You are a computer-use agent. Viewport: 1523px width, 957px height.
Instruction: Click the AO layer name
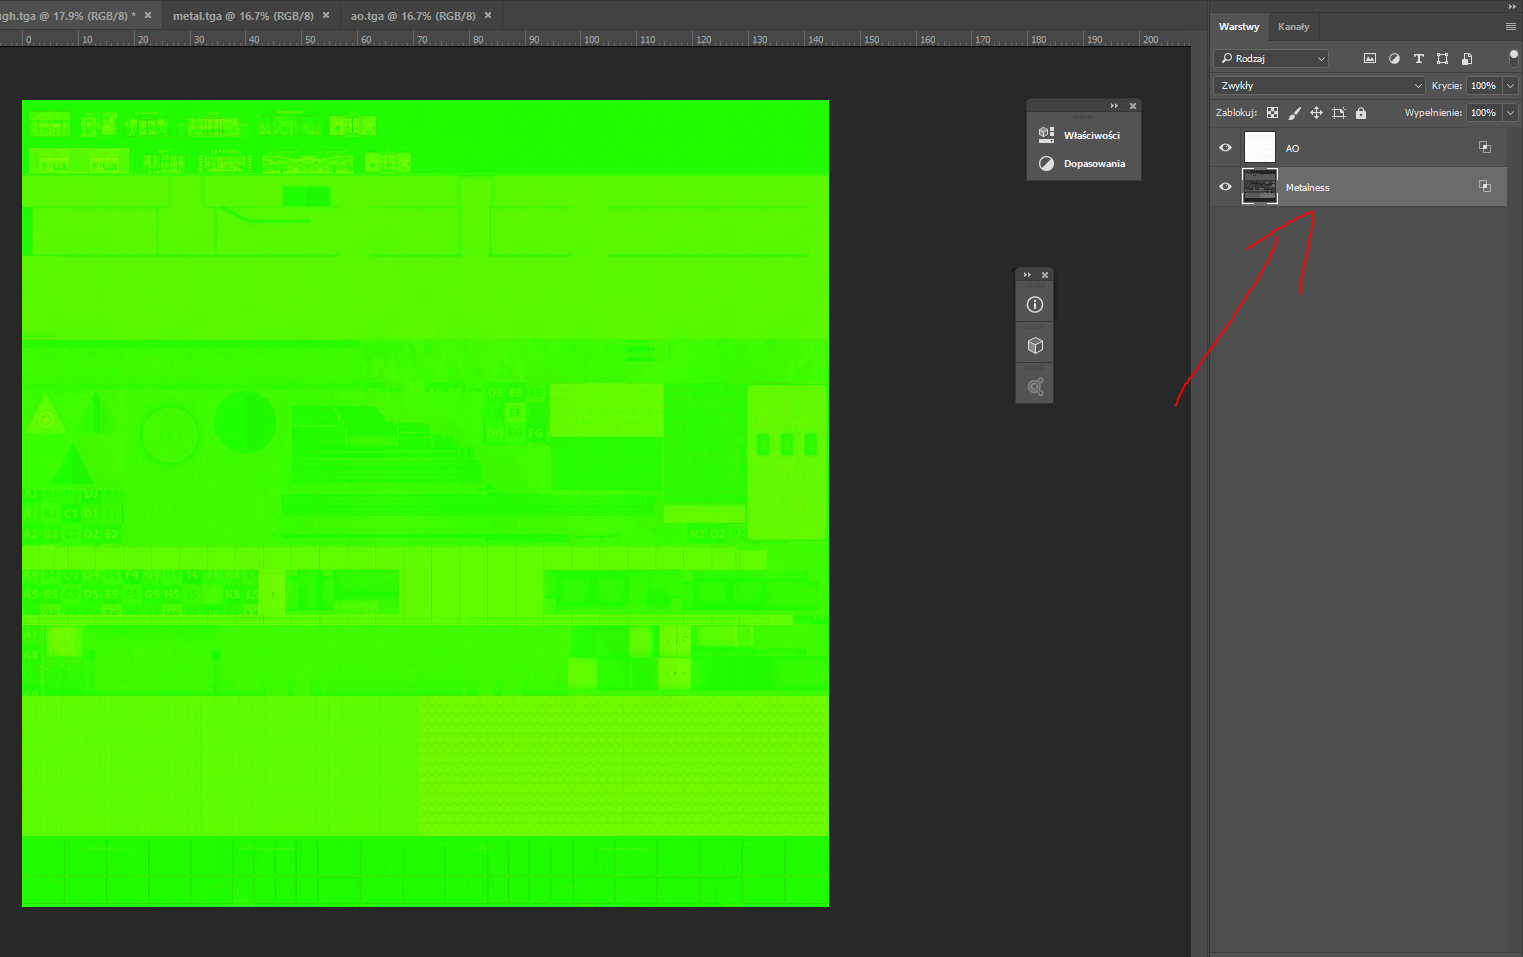(x=1292, y=148)
